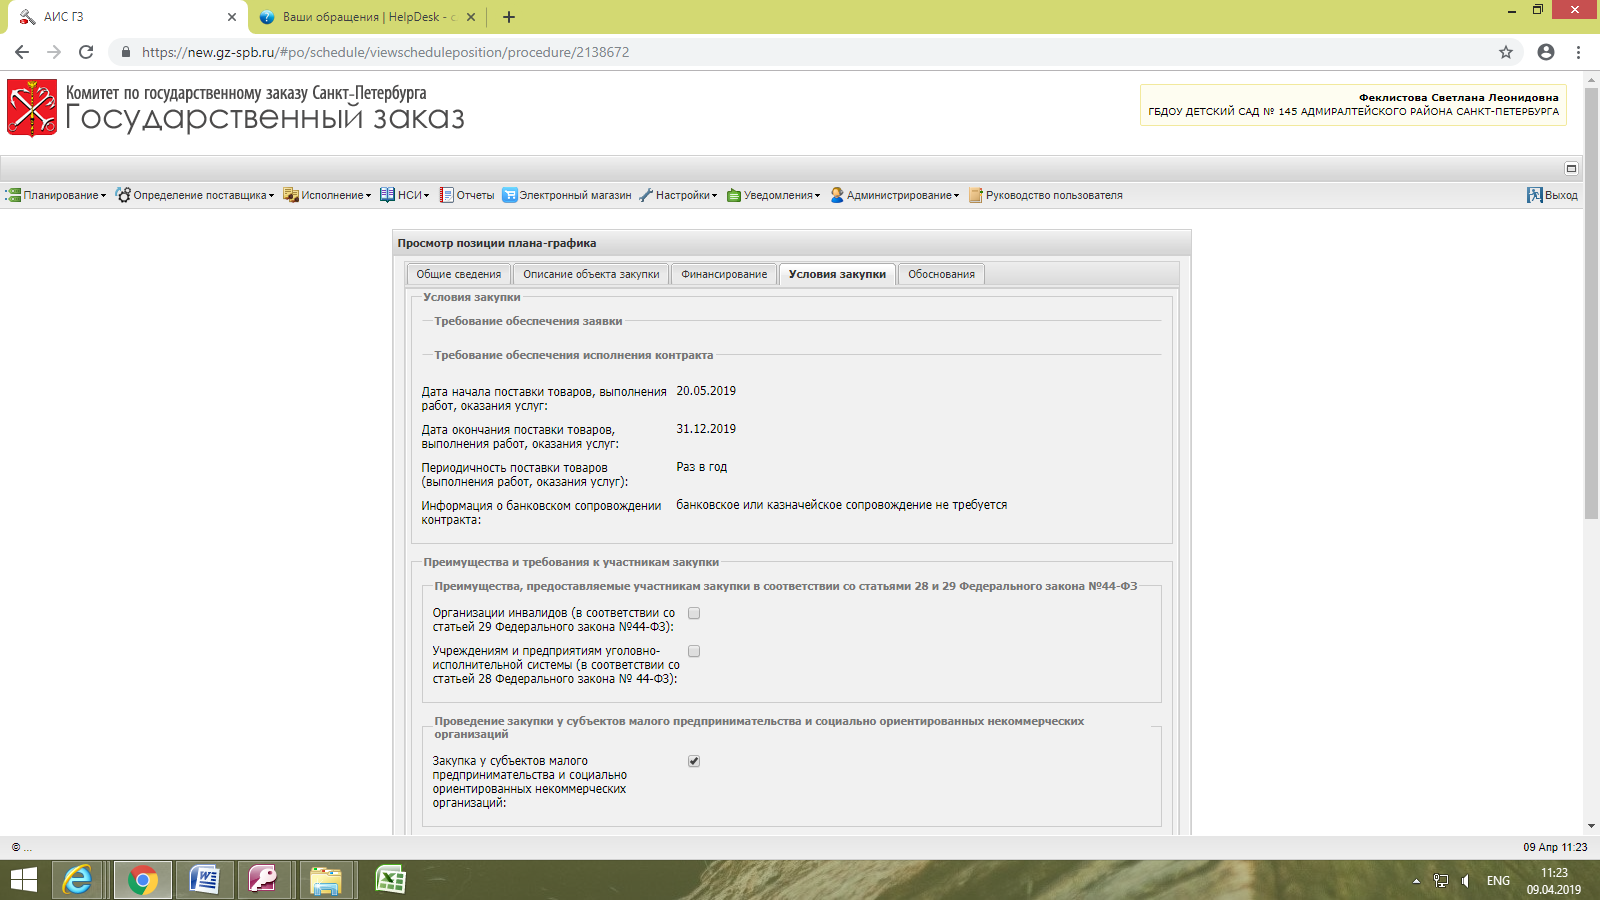The image size is (1600, 900).
Task: Click the Требование обеспечения заявки section heading
Action: pyautogui.click(x=528, y=321)
